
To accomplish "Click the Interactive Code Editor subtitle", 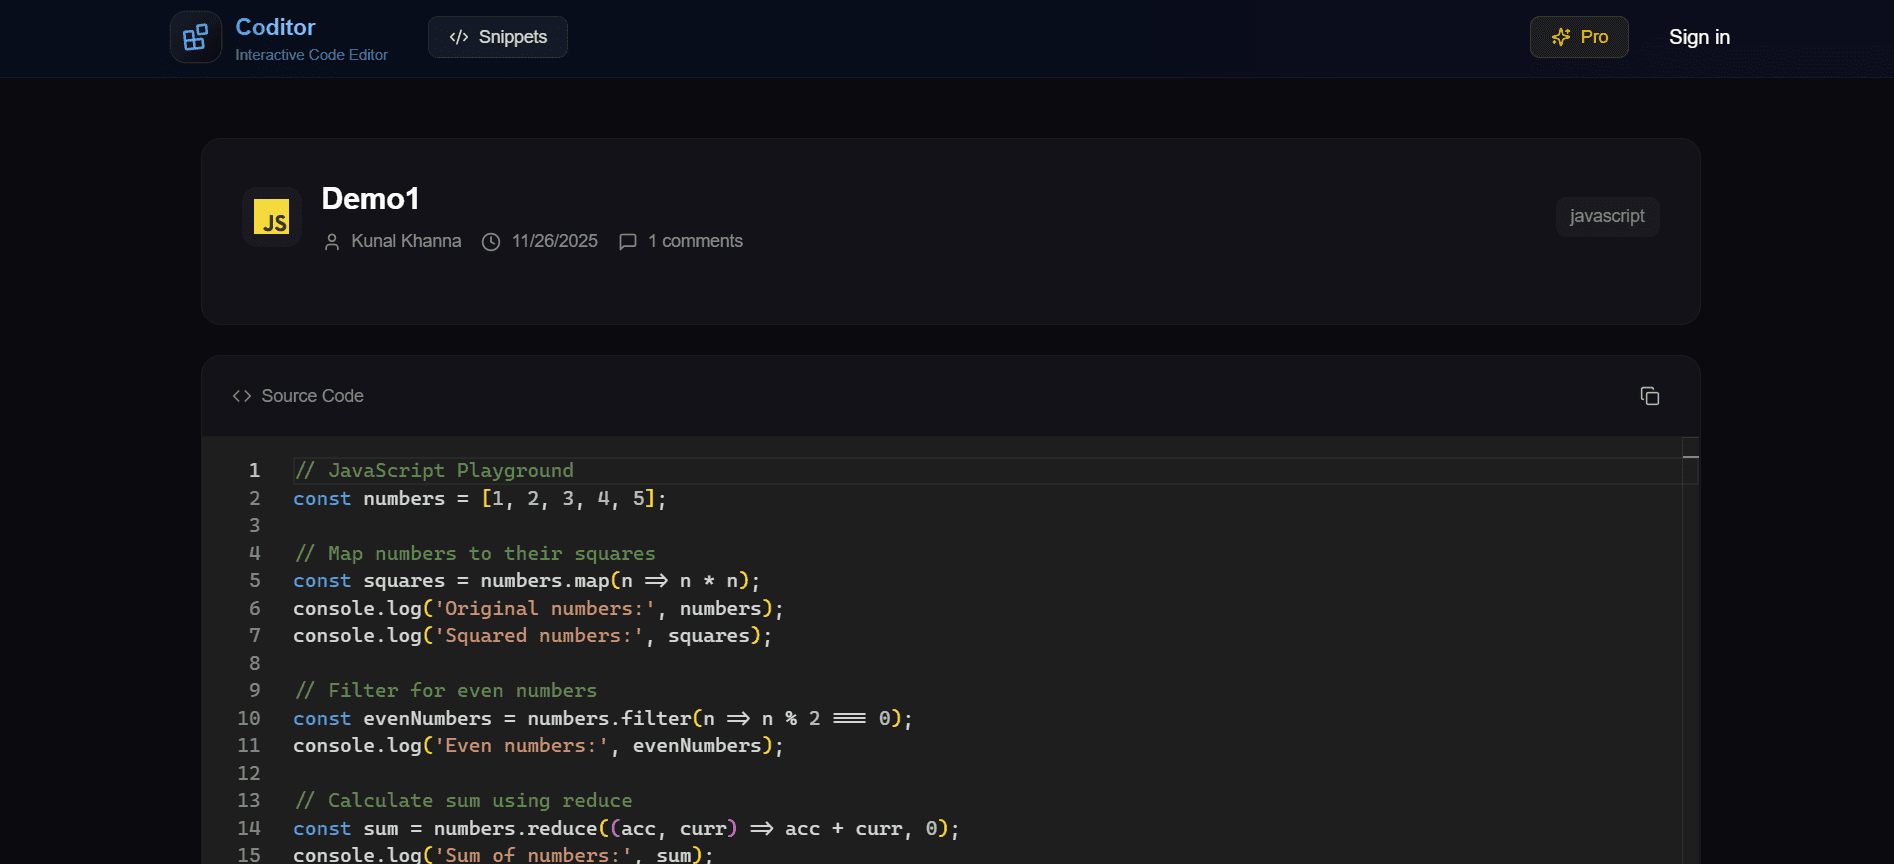I will pyautogui.click(x=311, y=55).
